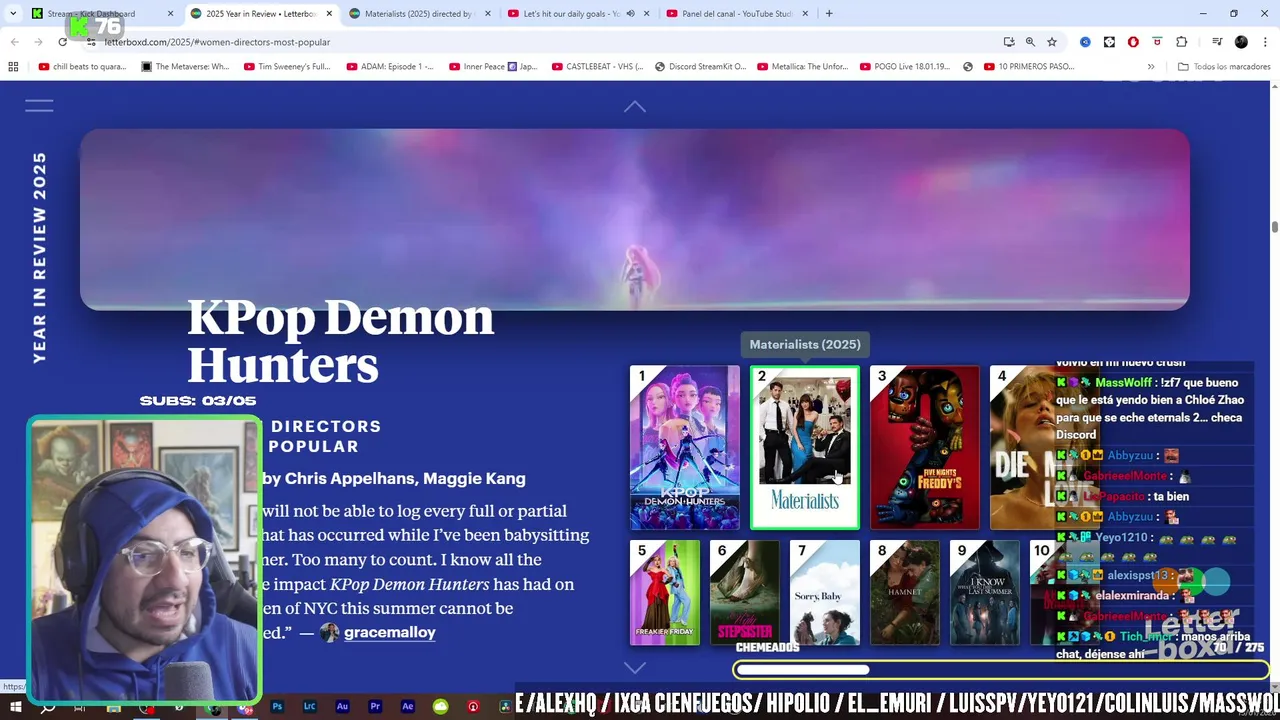
Task: Open the Chrome profile avatar
Action: pos(1241,42)
